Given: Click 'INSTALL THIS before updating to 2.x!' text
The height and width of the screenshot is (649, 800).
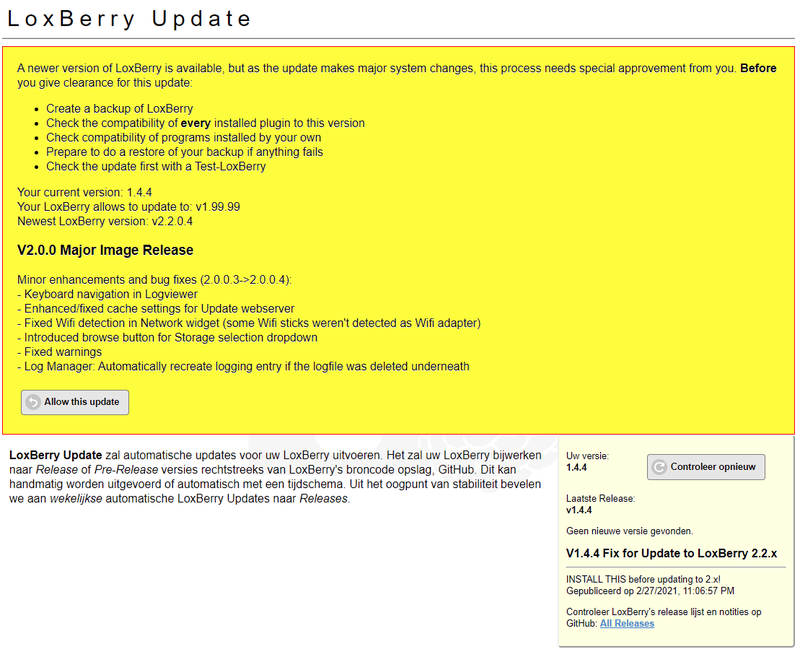Looking at the screenshot, I should 643,580.
